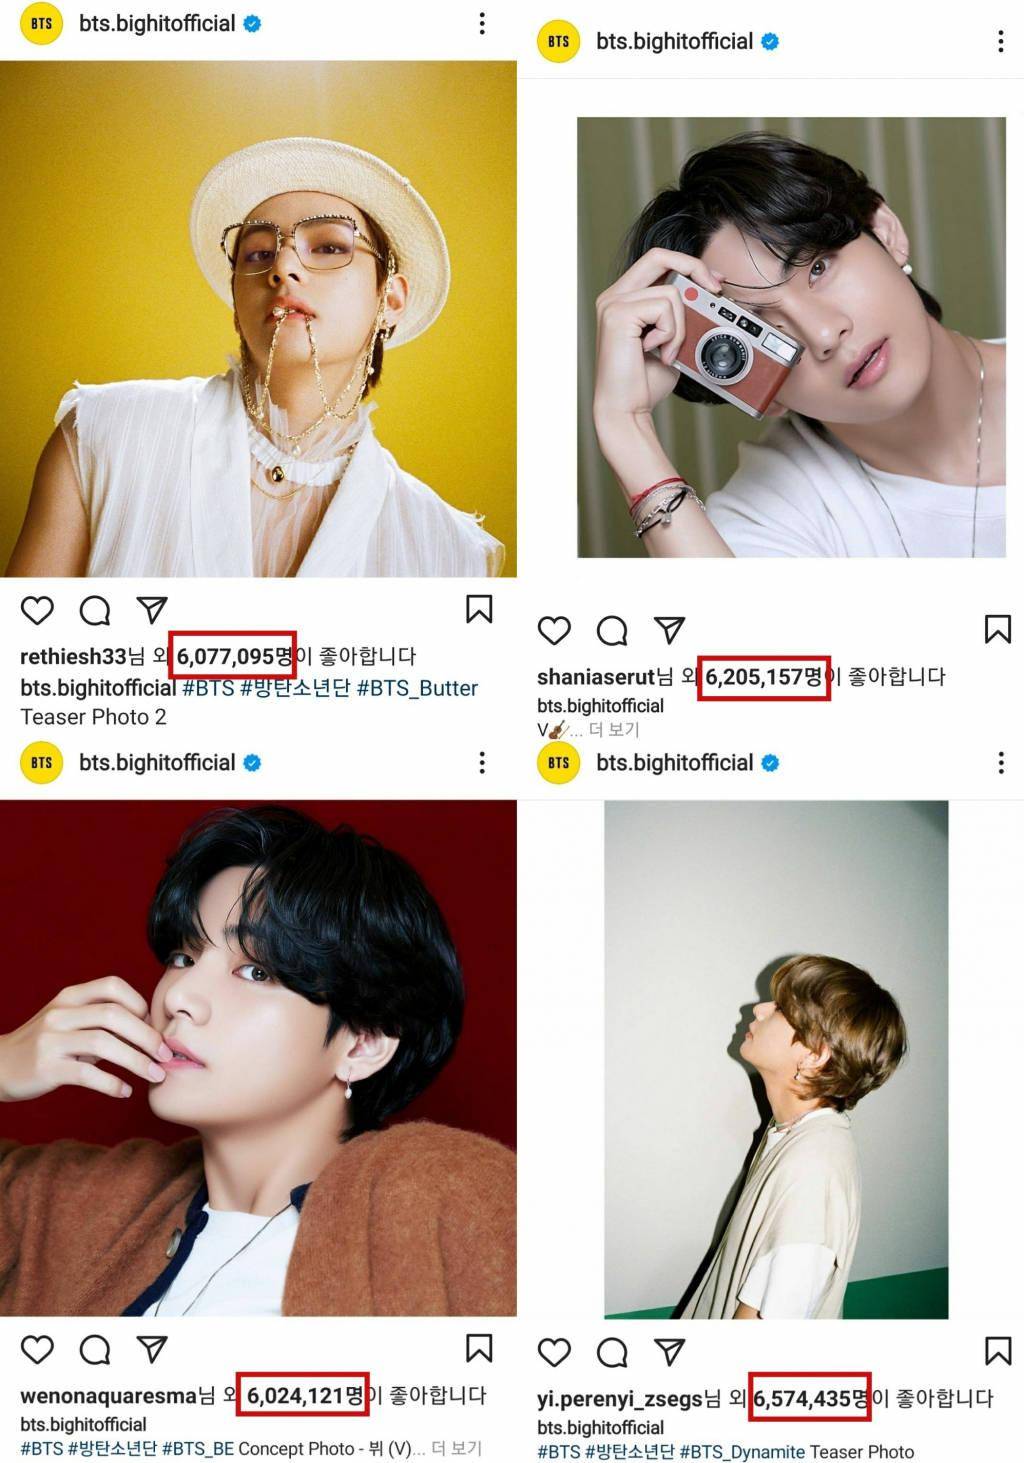Like the yellow hat Teaser Photo 2 post

point(37,610)
